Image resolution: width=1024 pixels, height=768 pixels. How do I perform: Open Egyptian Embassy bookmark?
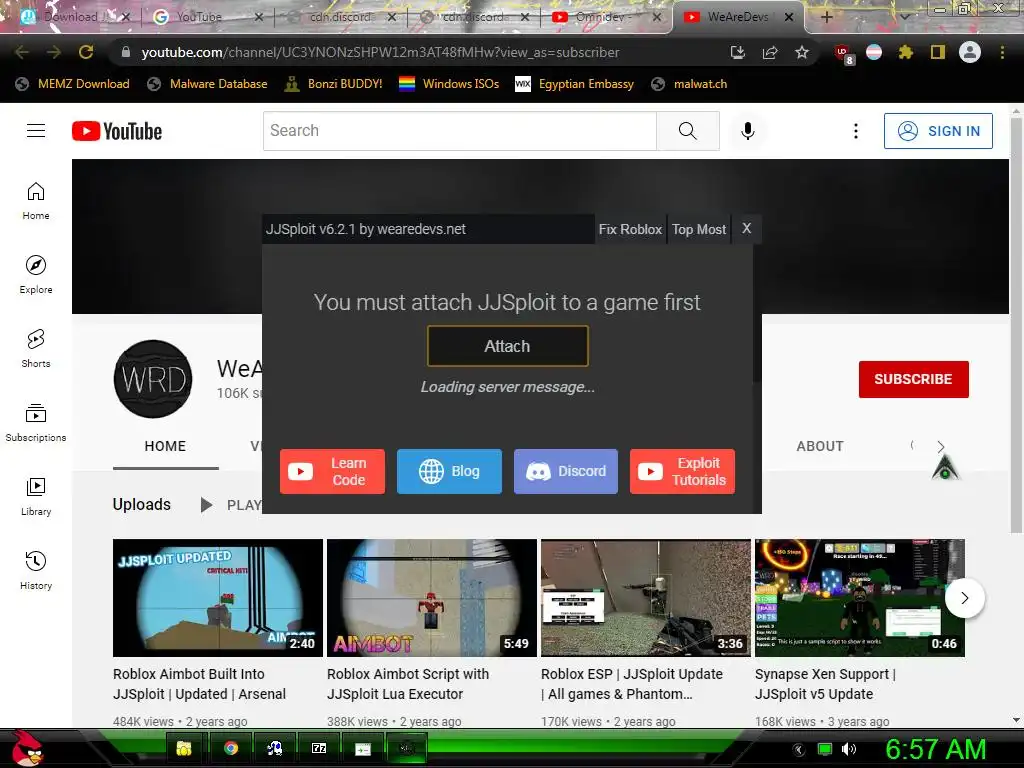575,84
